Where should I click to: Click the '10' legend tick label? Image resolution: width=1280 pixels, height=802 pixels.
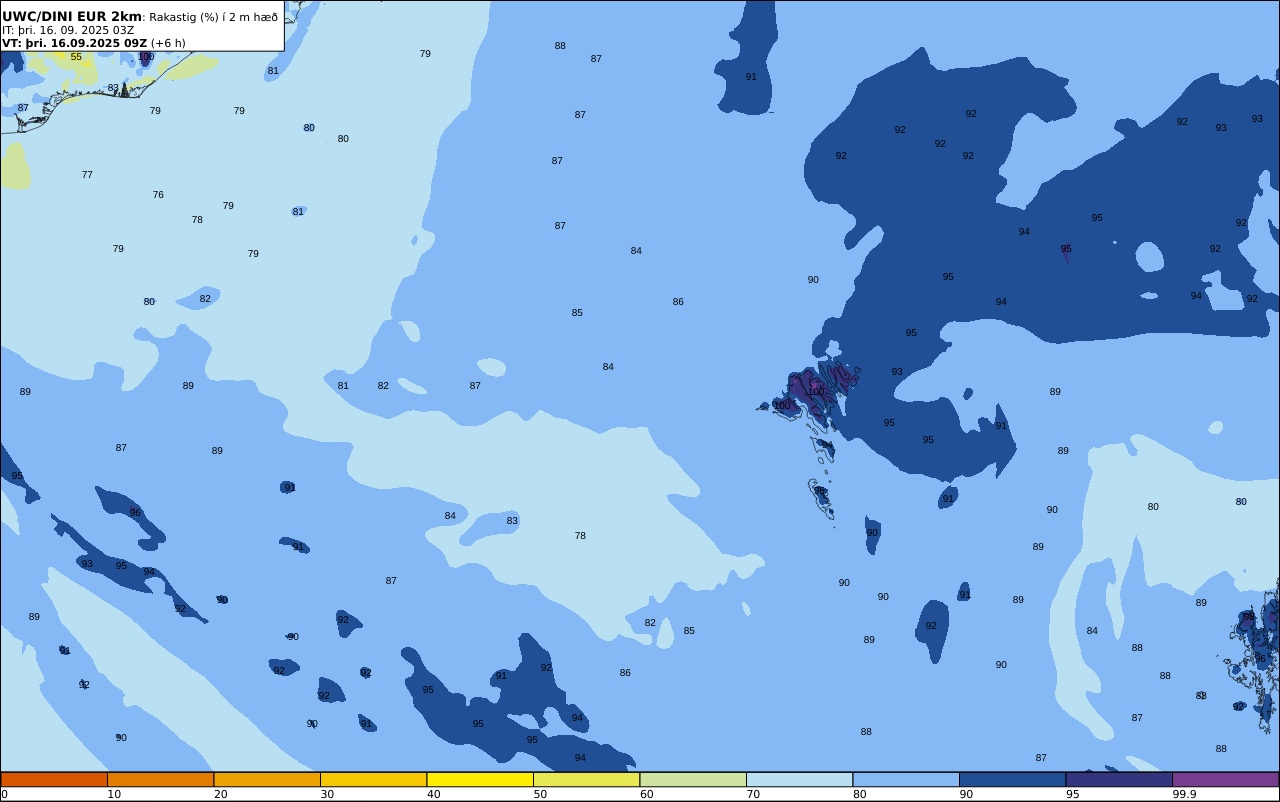pyautogui.click(x=114, y=794)
